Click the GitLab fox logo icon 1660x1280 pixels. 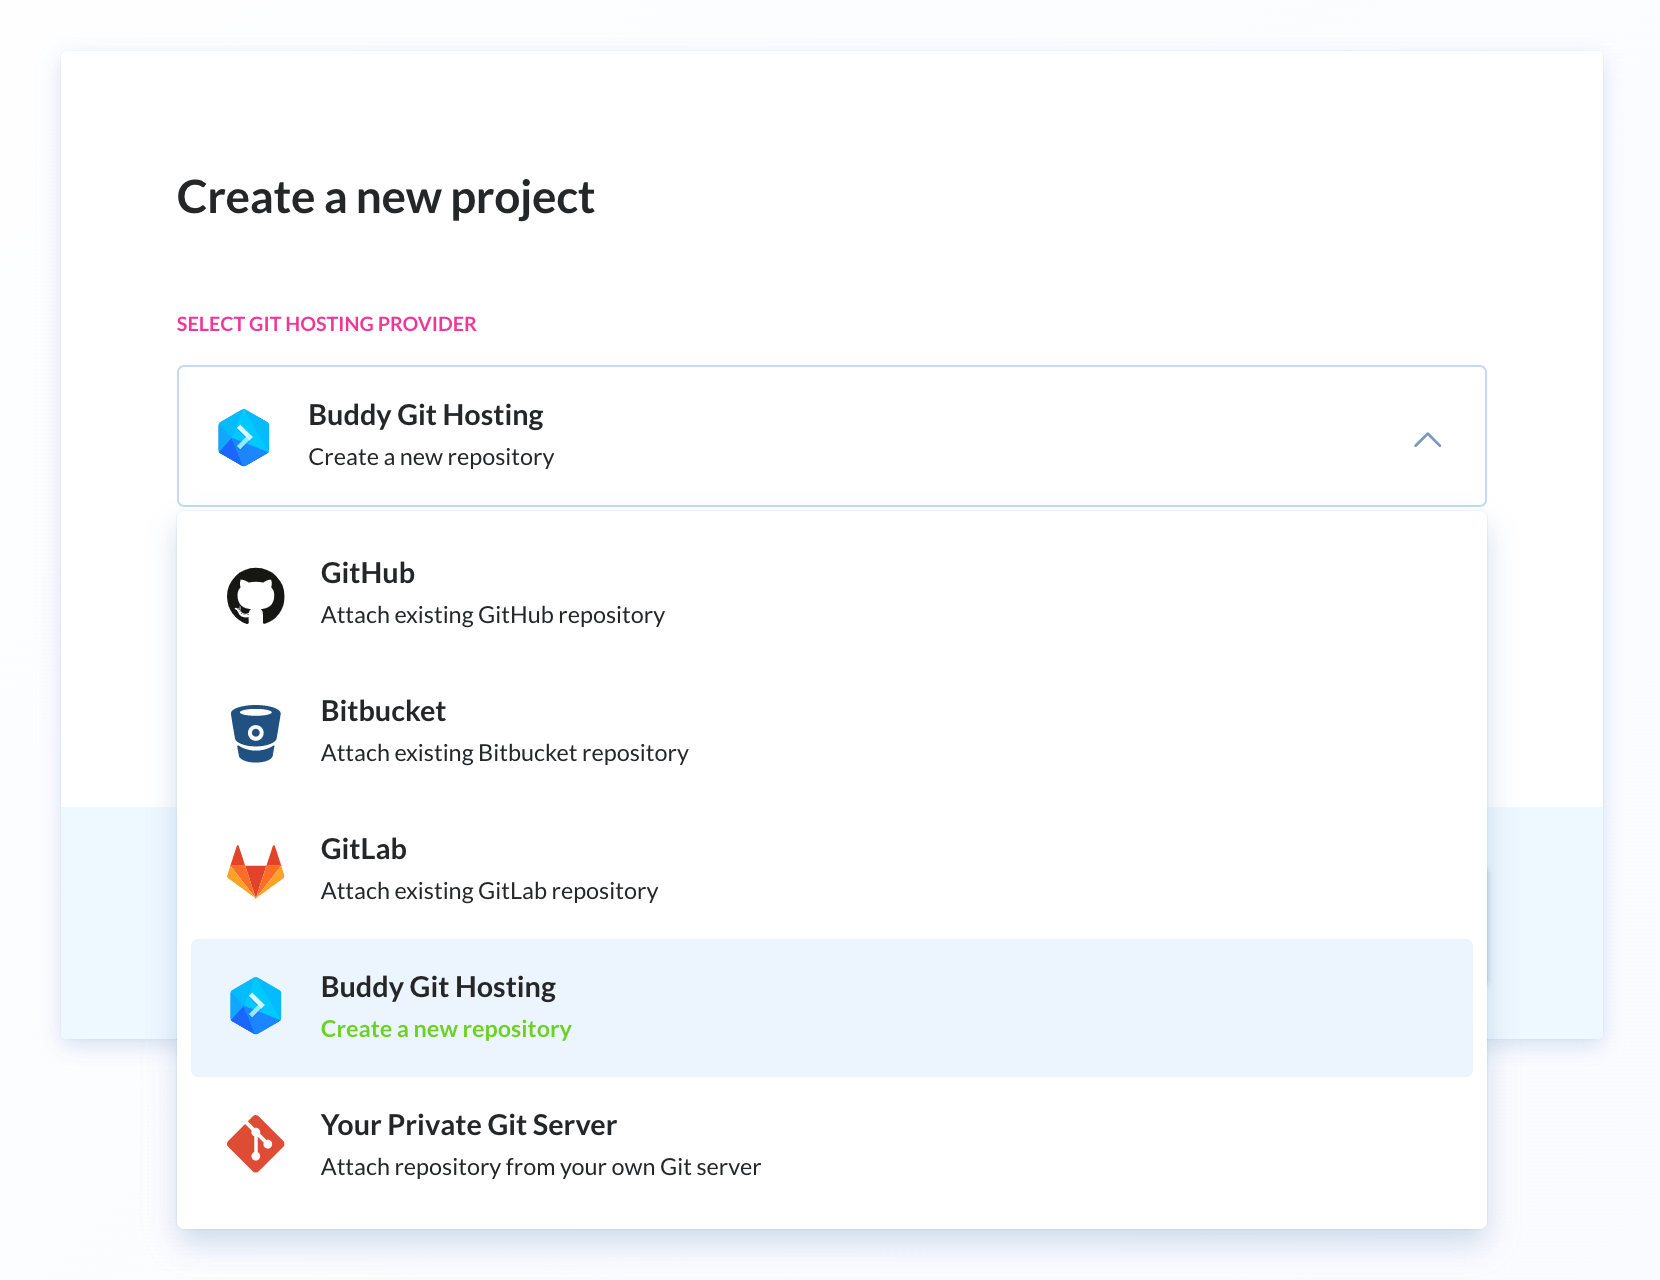[x=256, y=871]
